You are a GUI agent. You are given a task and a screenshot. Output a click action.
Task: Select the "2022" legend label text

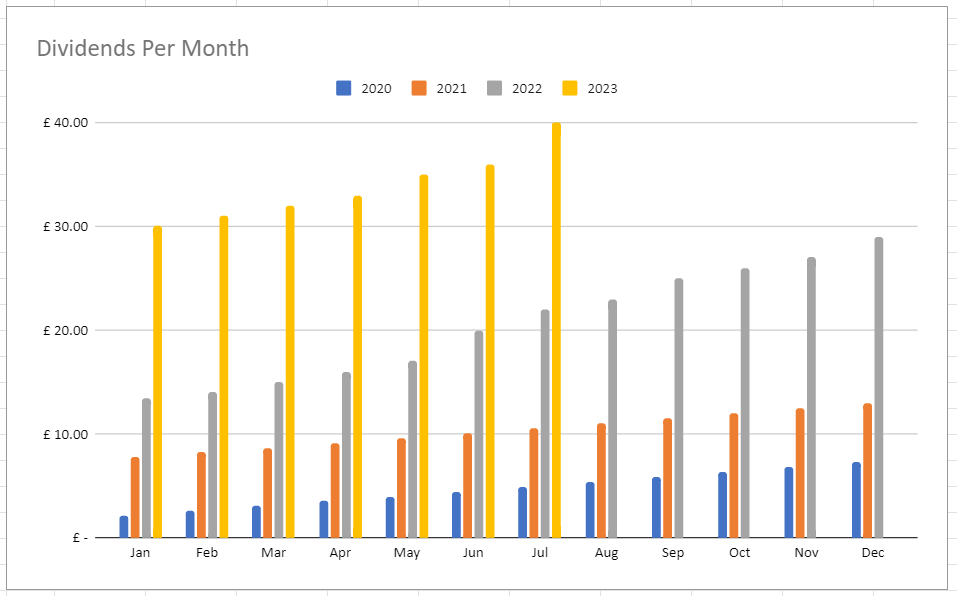(527, 89)
